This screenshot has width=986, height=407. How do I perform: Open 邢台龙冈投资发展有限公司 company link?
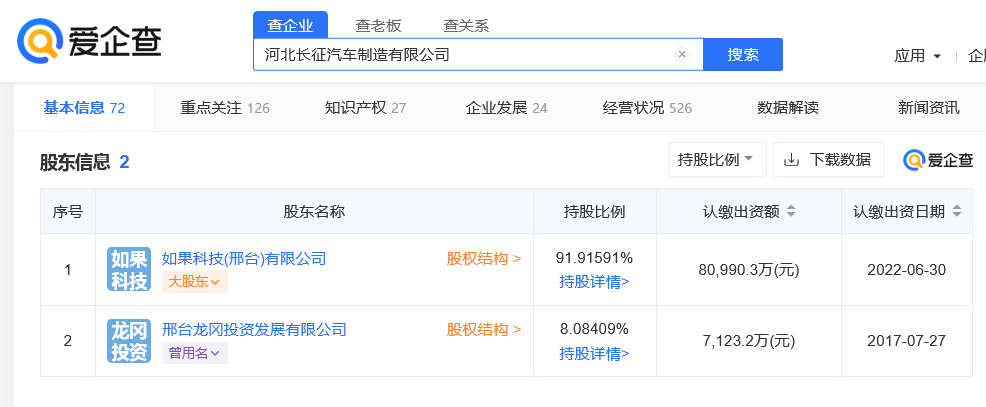pos(254,330)
